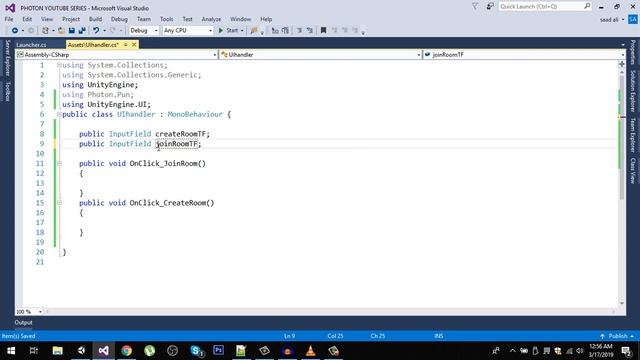Click the Publish button in status bar
This screenshot has width=640, height=360.
pos(618,336)
